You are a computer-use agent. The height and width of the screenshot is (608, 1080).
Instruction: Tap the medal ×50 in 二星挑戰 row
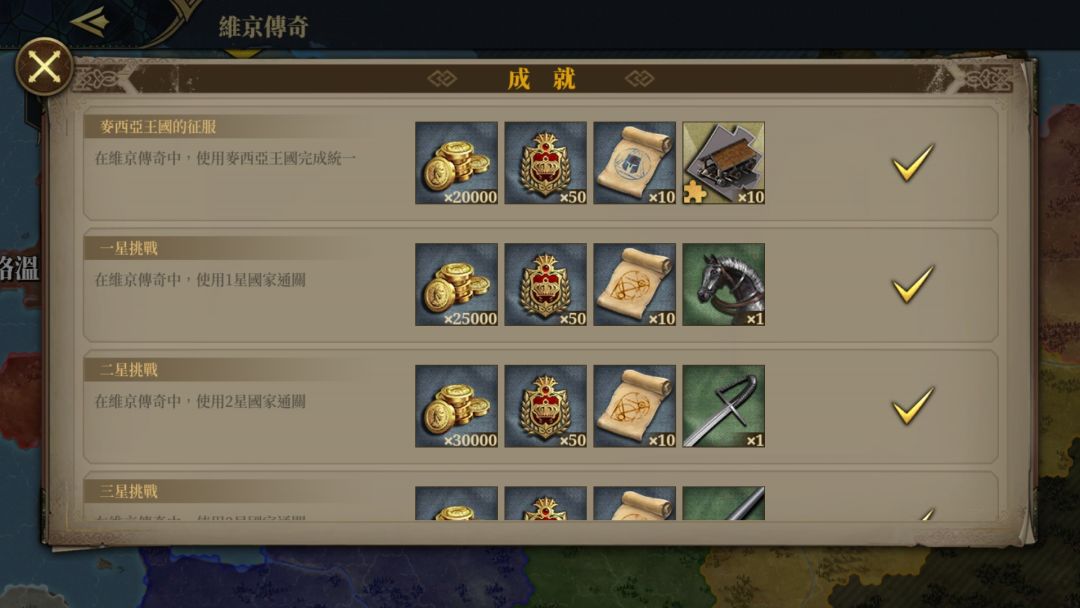pos(546,406)
